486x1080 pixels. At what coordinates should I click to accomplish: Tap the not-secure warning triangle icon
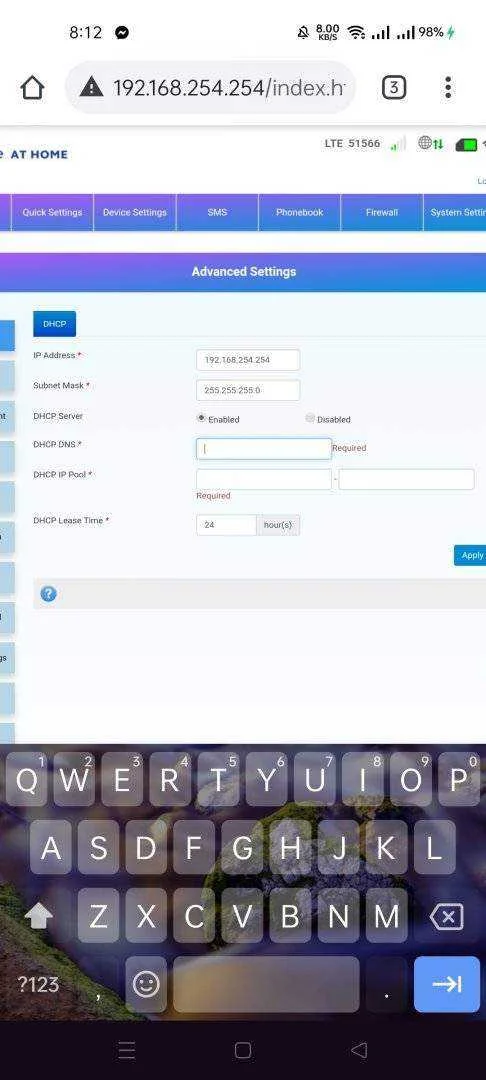pos(92,87)
